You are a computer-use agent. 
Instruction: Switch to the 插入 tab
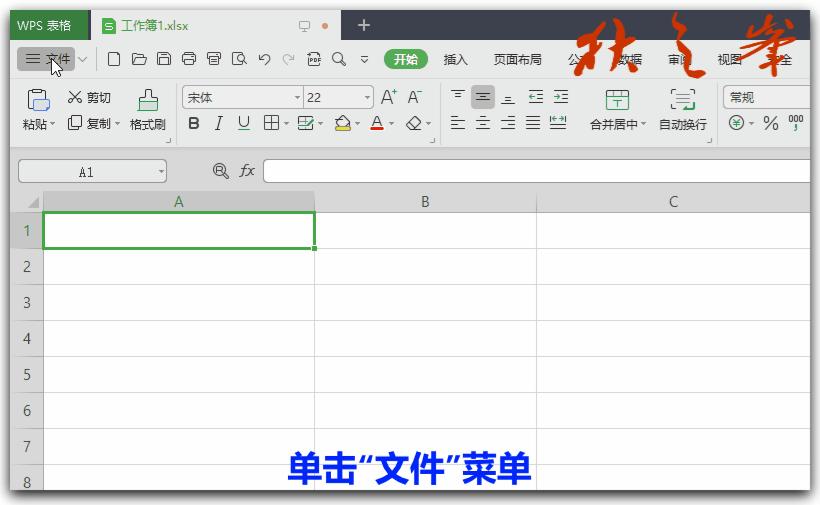455,60
